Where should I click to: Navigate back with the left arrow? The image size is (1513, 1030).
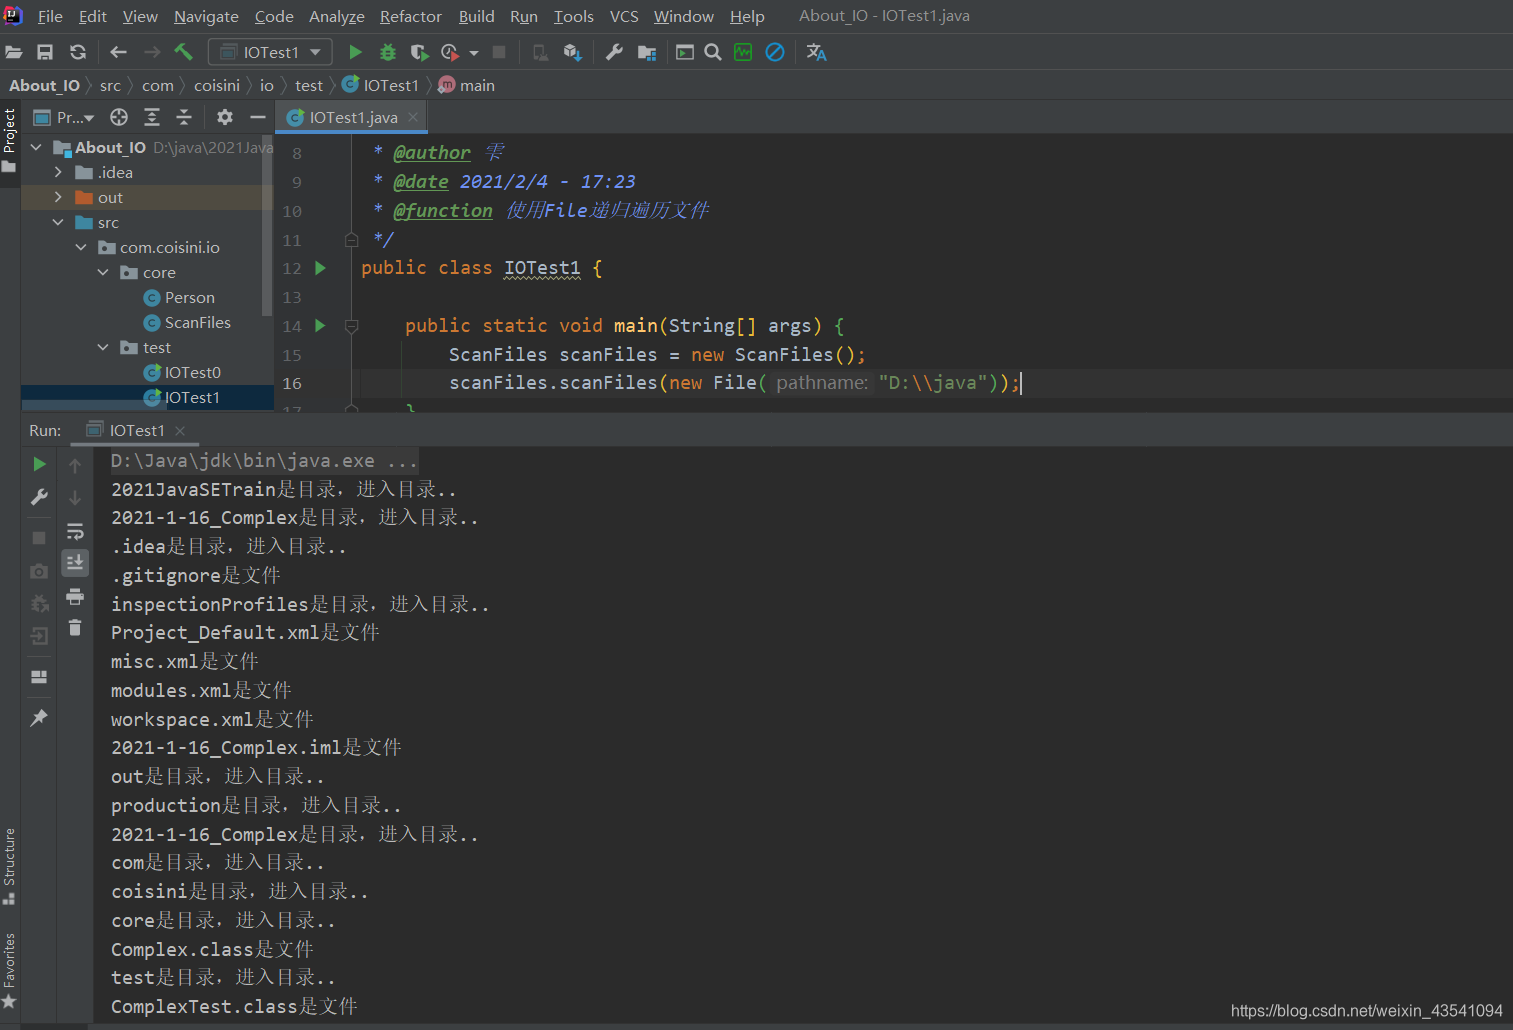(118, 52)
